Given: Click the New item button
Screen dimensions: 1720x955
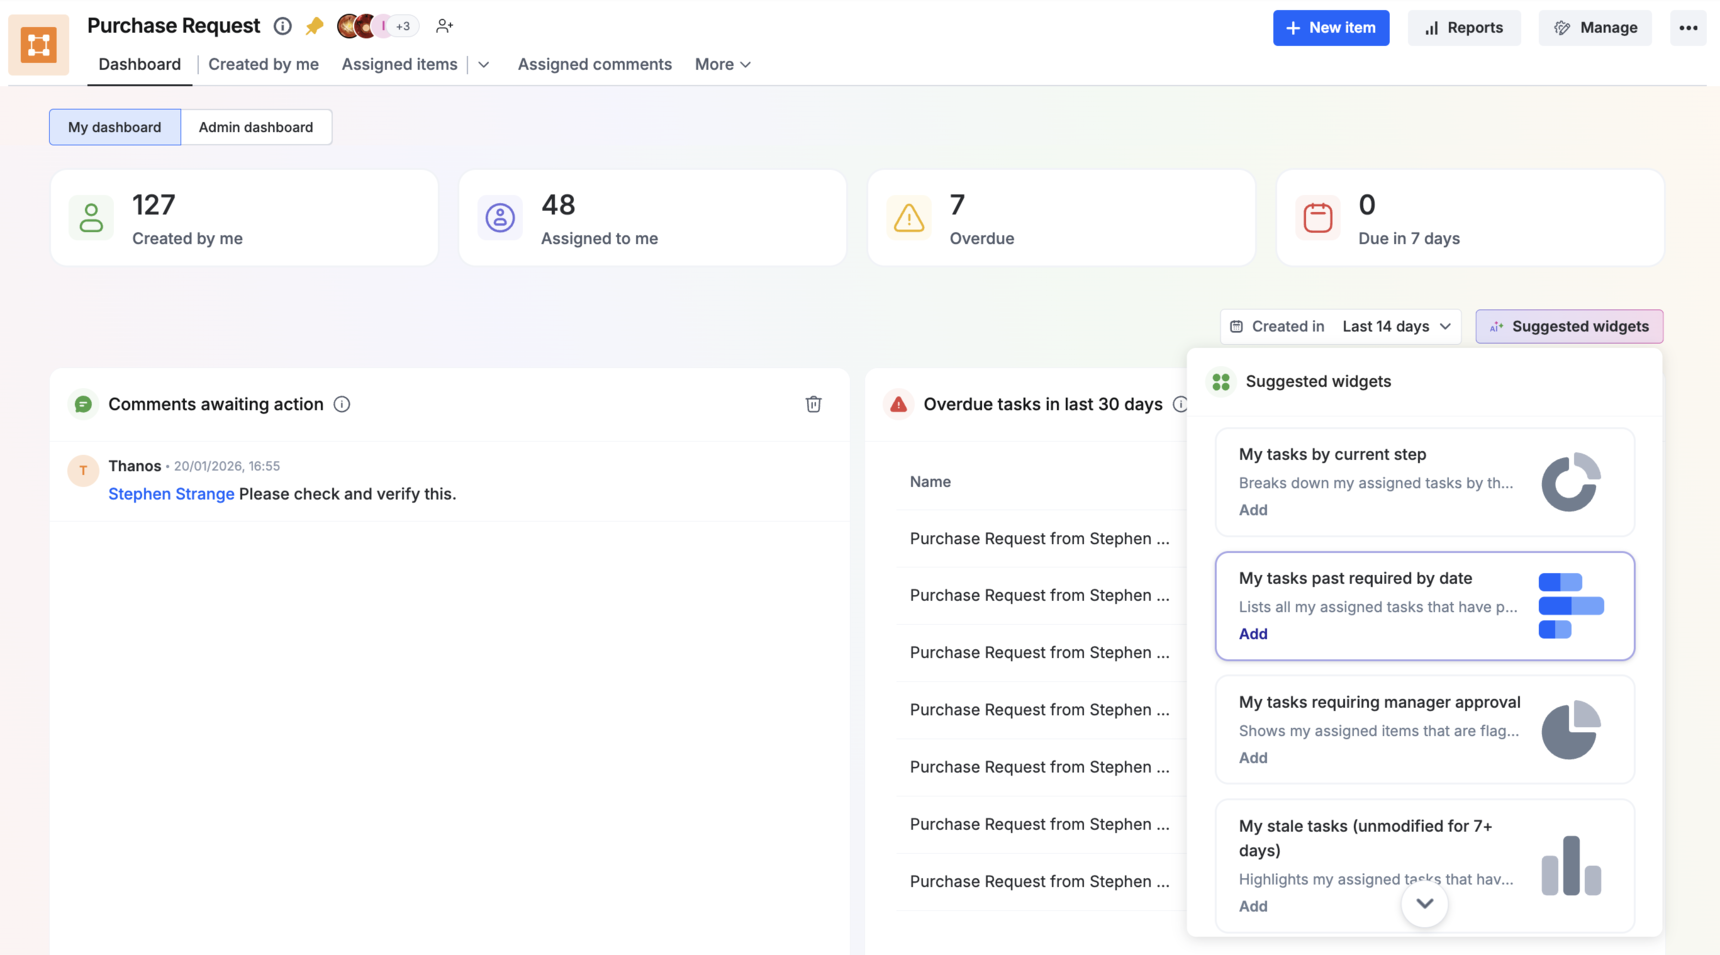Looking at the screenshot, I should [x=1330, y=28].
